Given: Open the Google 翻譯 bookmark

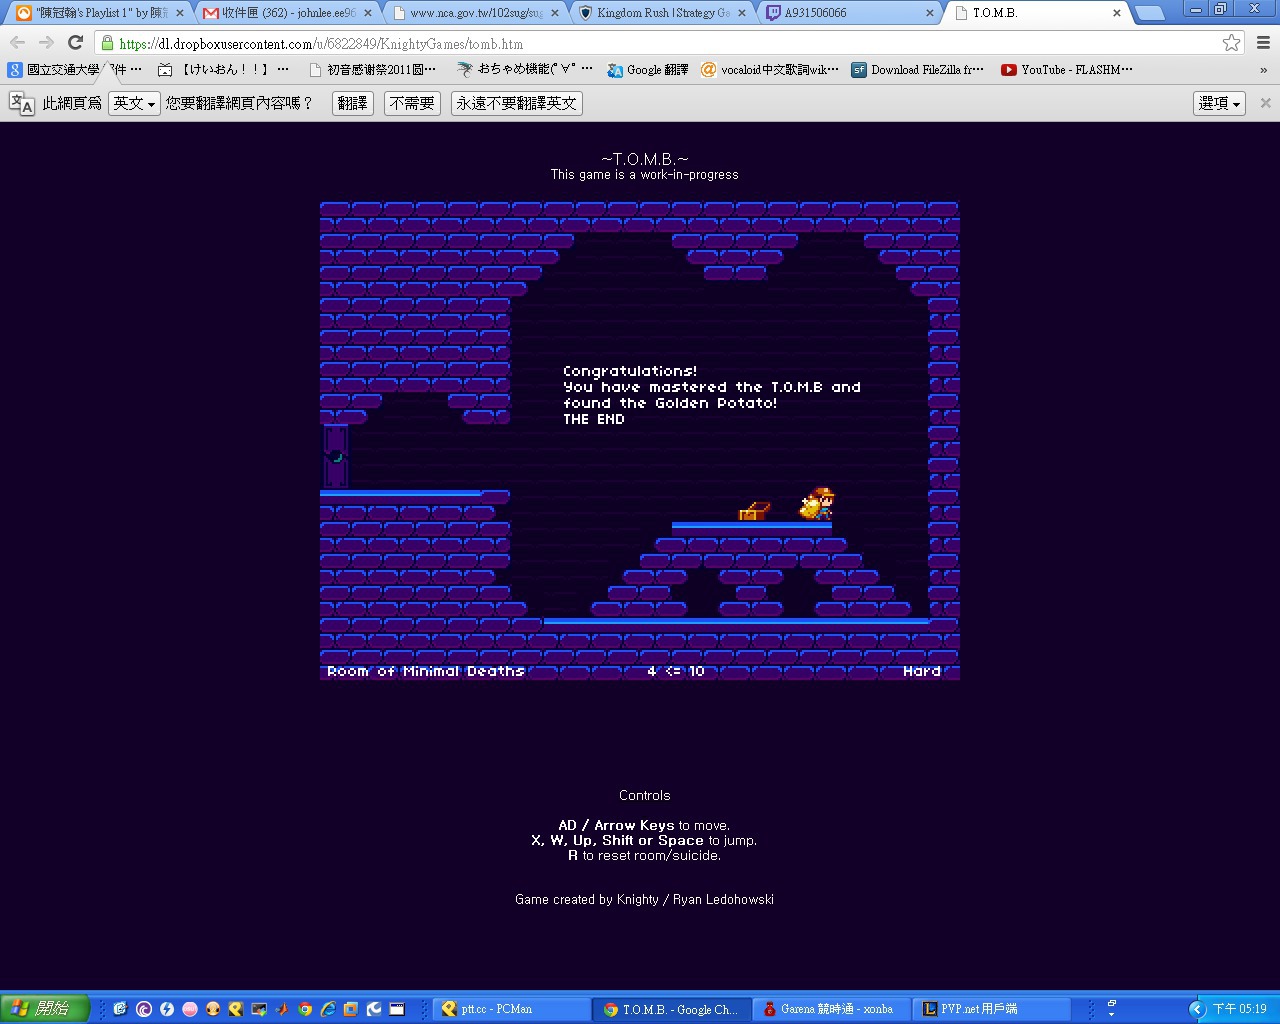Looking at the screenshot, I should (x=648, y=70).
